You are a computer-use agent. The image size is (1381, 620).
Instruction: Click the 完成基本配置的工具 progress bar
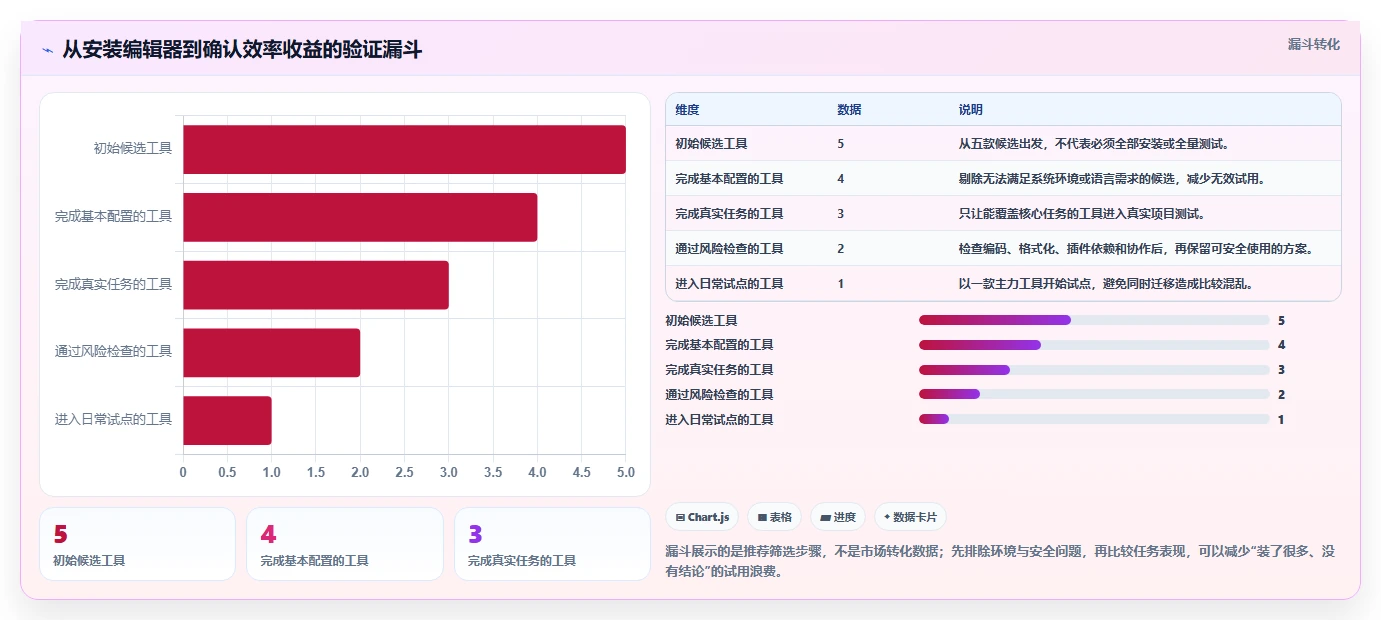click(1094, 345)
